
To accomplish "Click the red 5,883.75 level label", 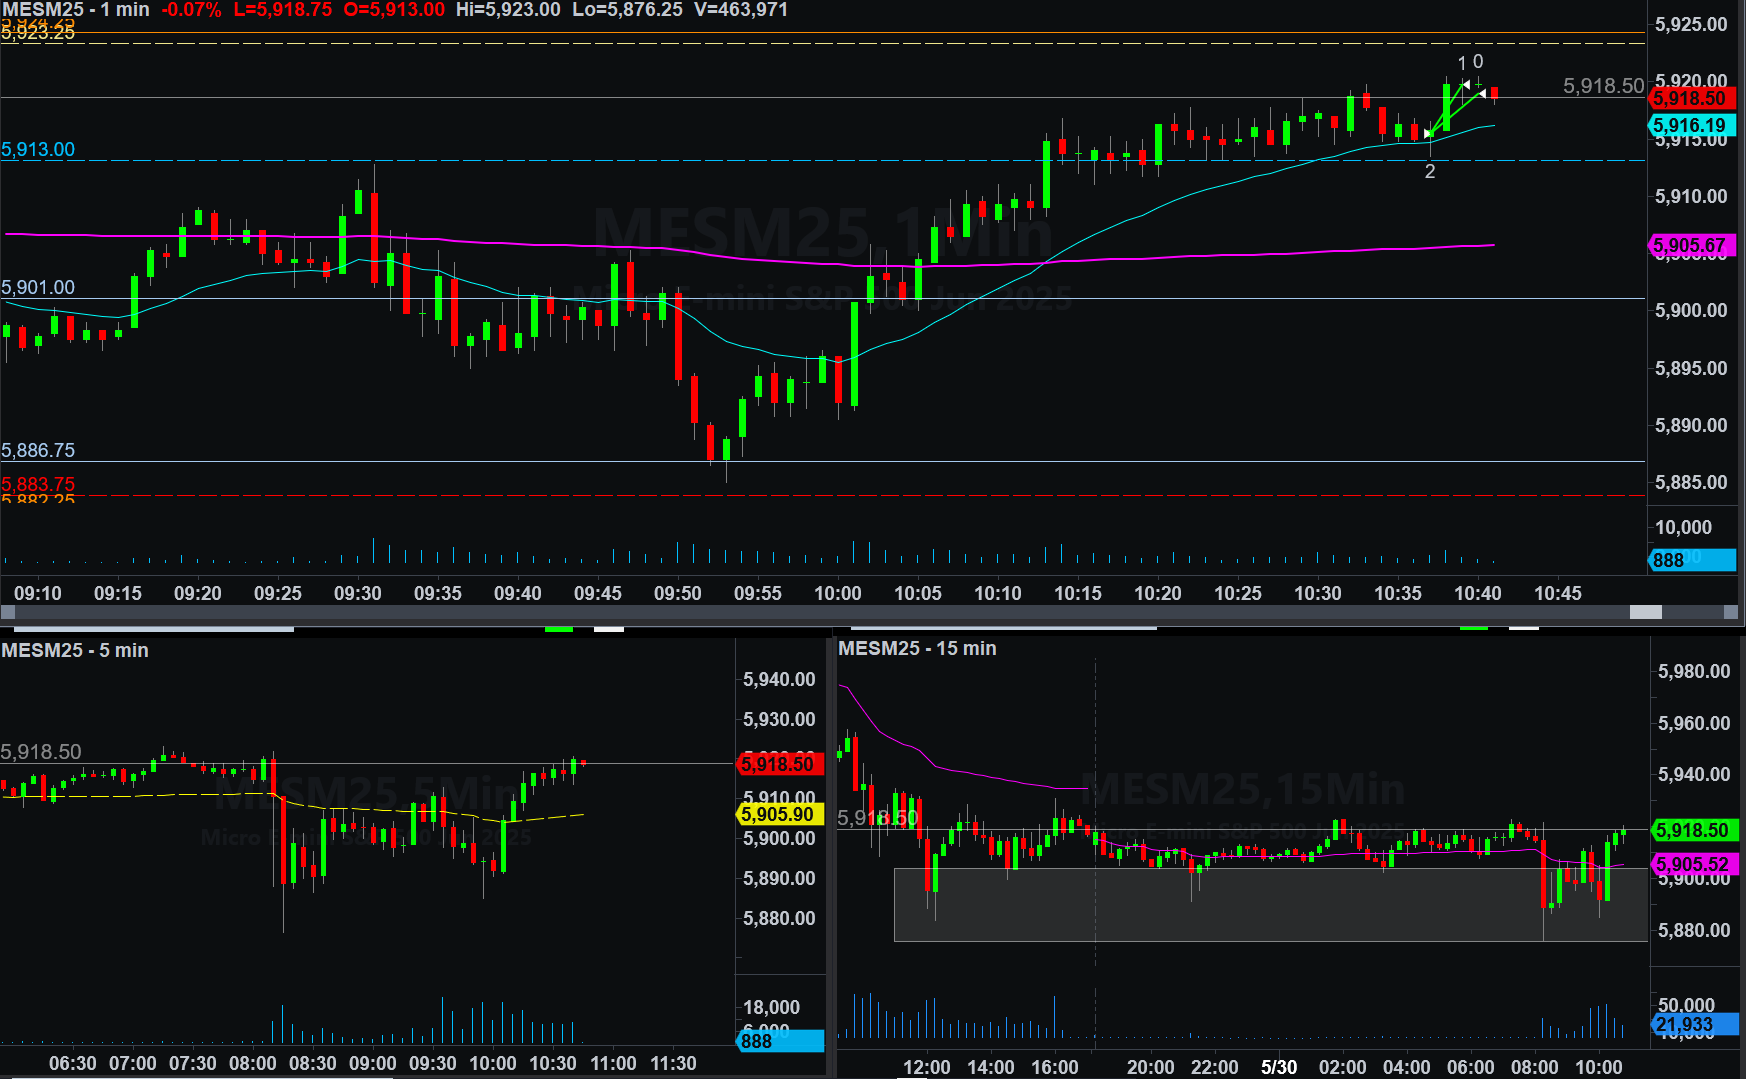I will (38, 484).
